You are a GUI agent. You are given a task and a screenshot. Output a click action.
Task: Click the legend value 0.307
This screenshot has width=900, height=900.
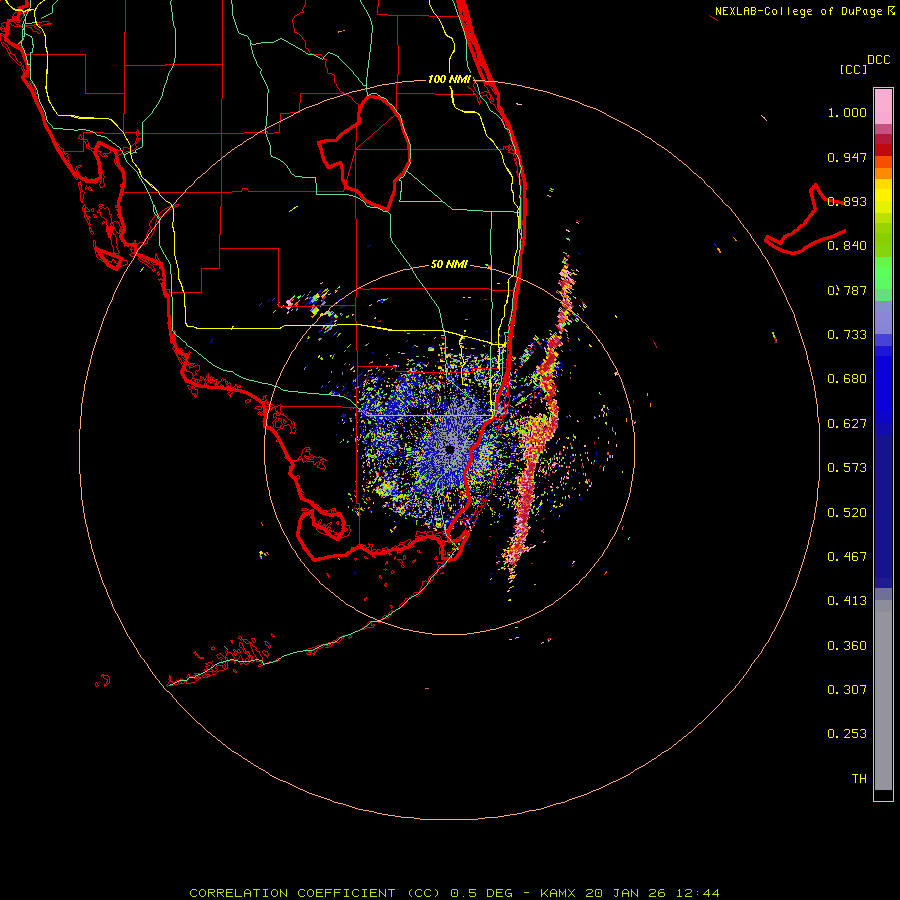pyautogui.click(x=847, y=690)
